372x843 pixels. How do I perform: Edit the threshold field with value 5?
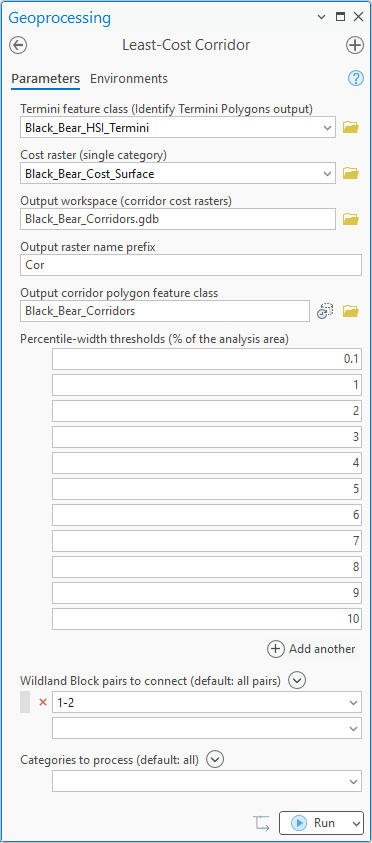[x=207, y=489]
